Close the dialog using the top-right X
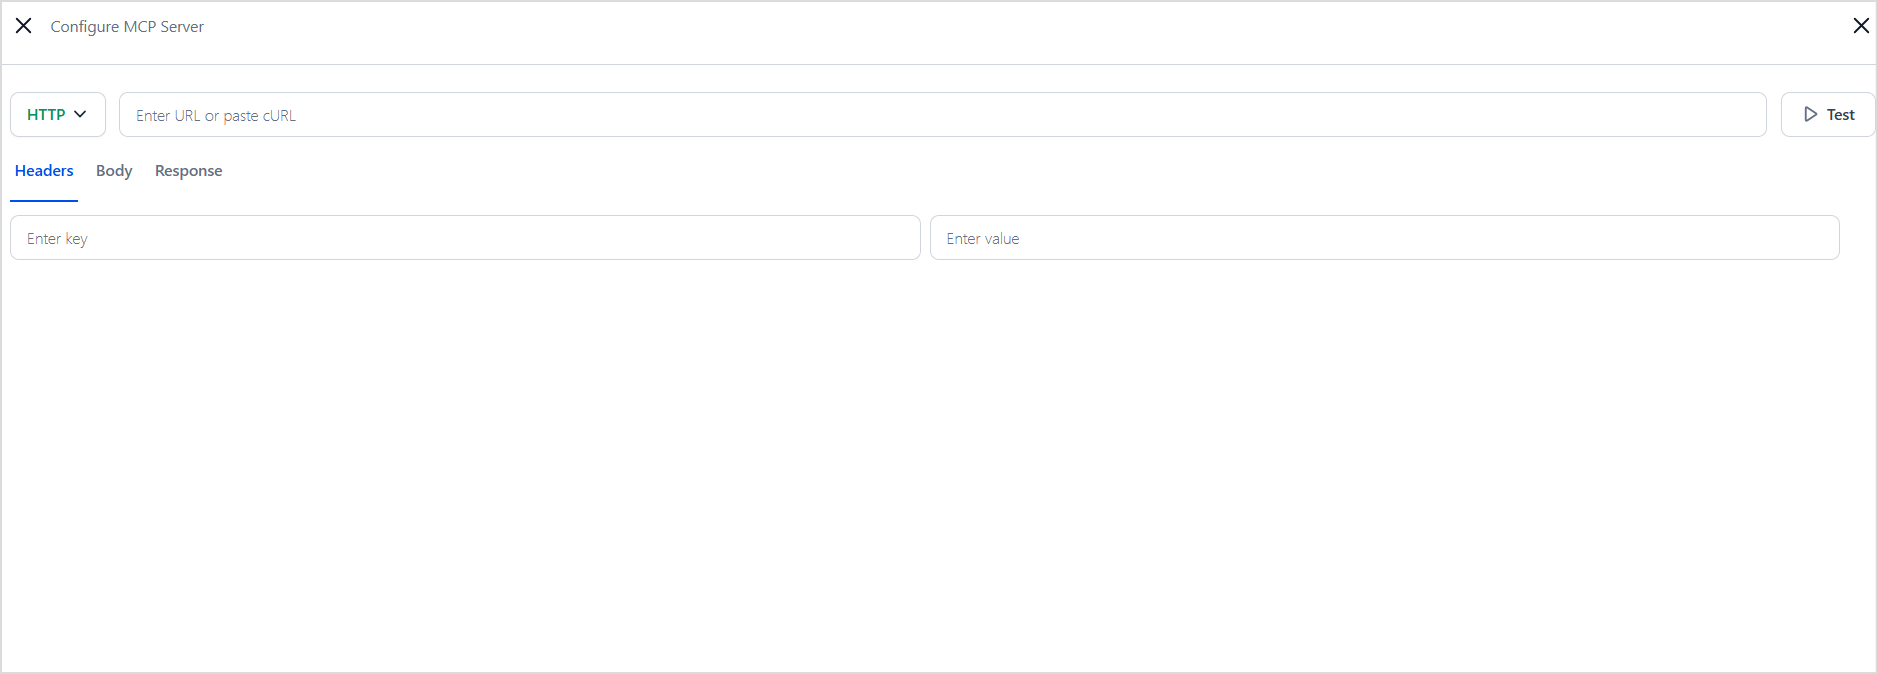 (x=1861, y=26)
